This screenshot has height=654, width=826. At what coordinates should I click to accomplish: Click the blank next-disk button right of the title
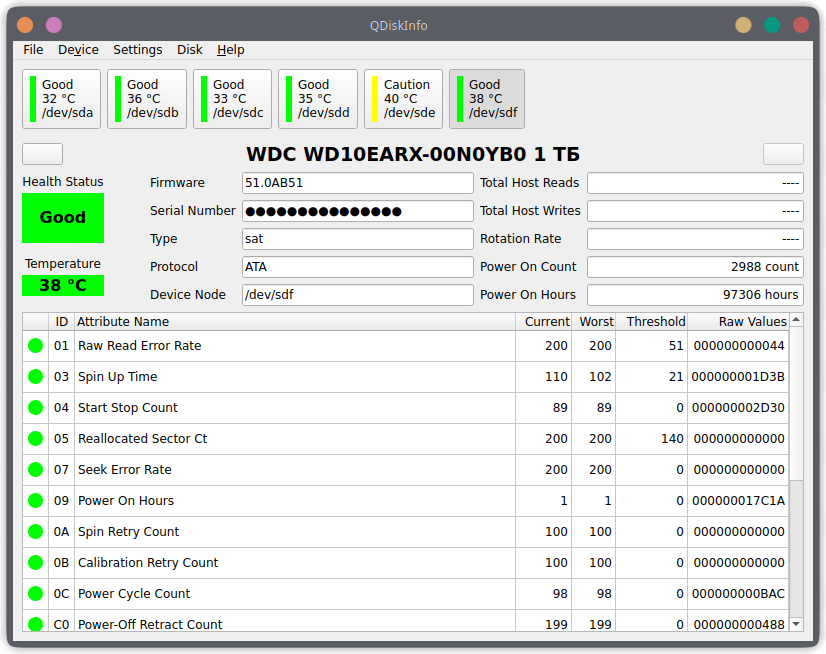pyautogui.click(x=783, y=154)
